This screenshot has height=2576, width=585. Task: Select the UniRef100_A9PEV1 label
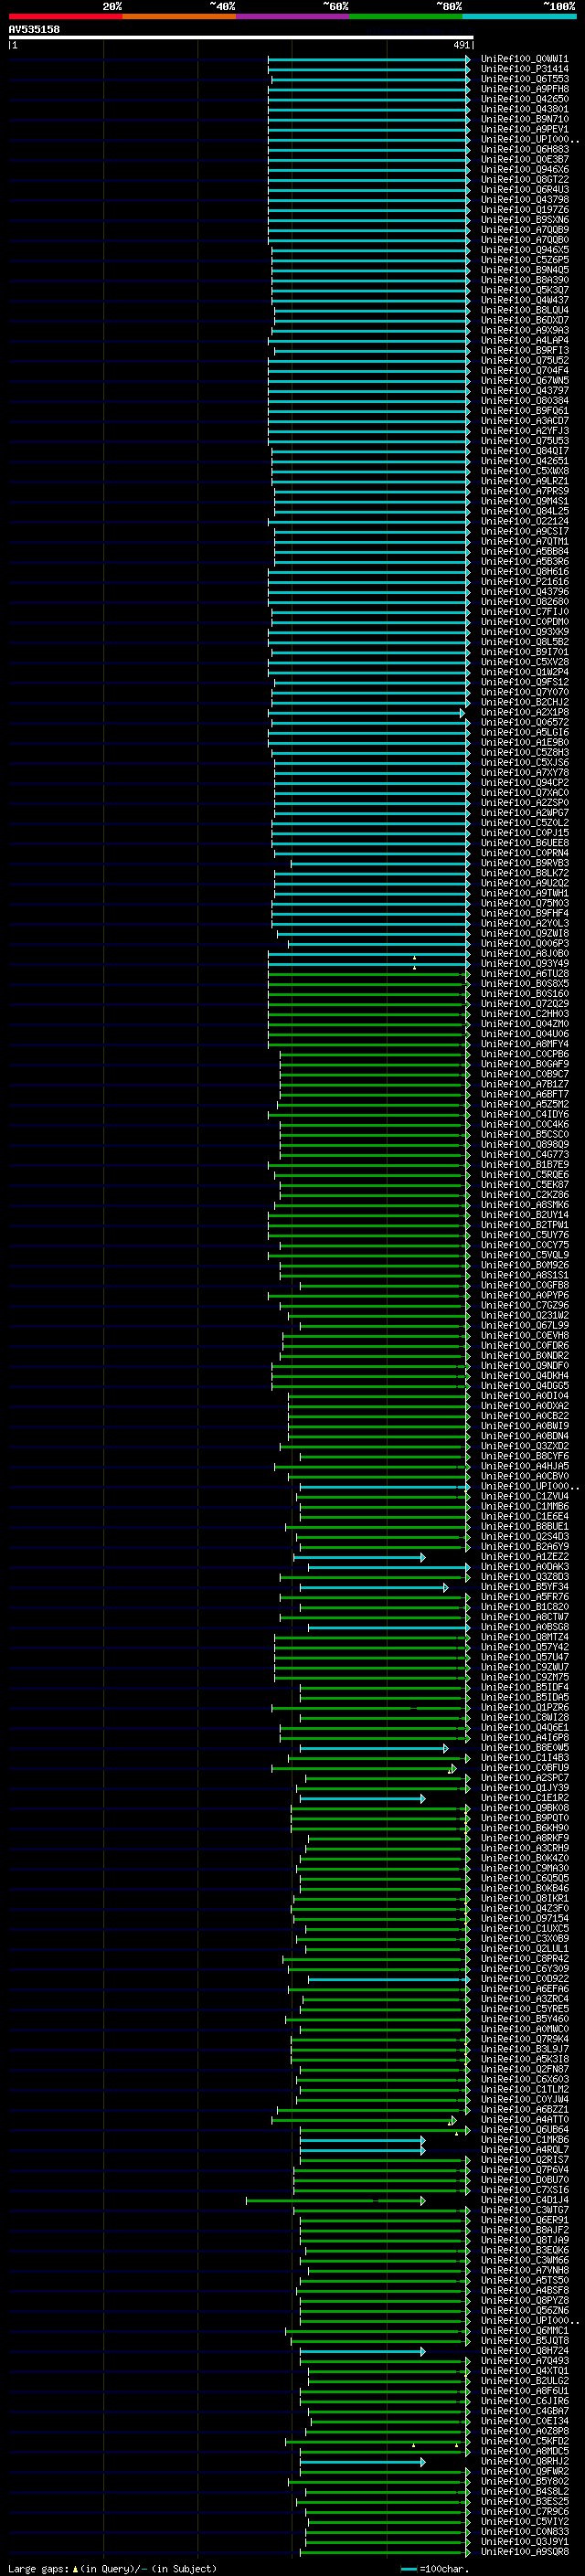coord(524,129)
